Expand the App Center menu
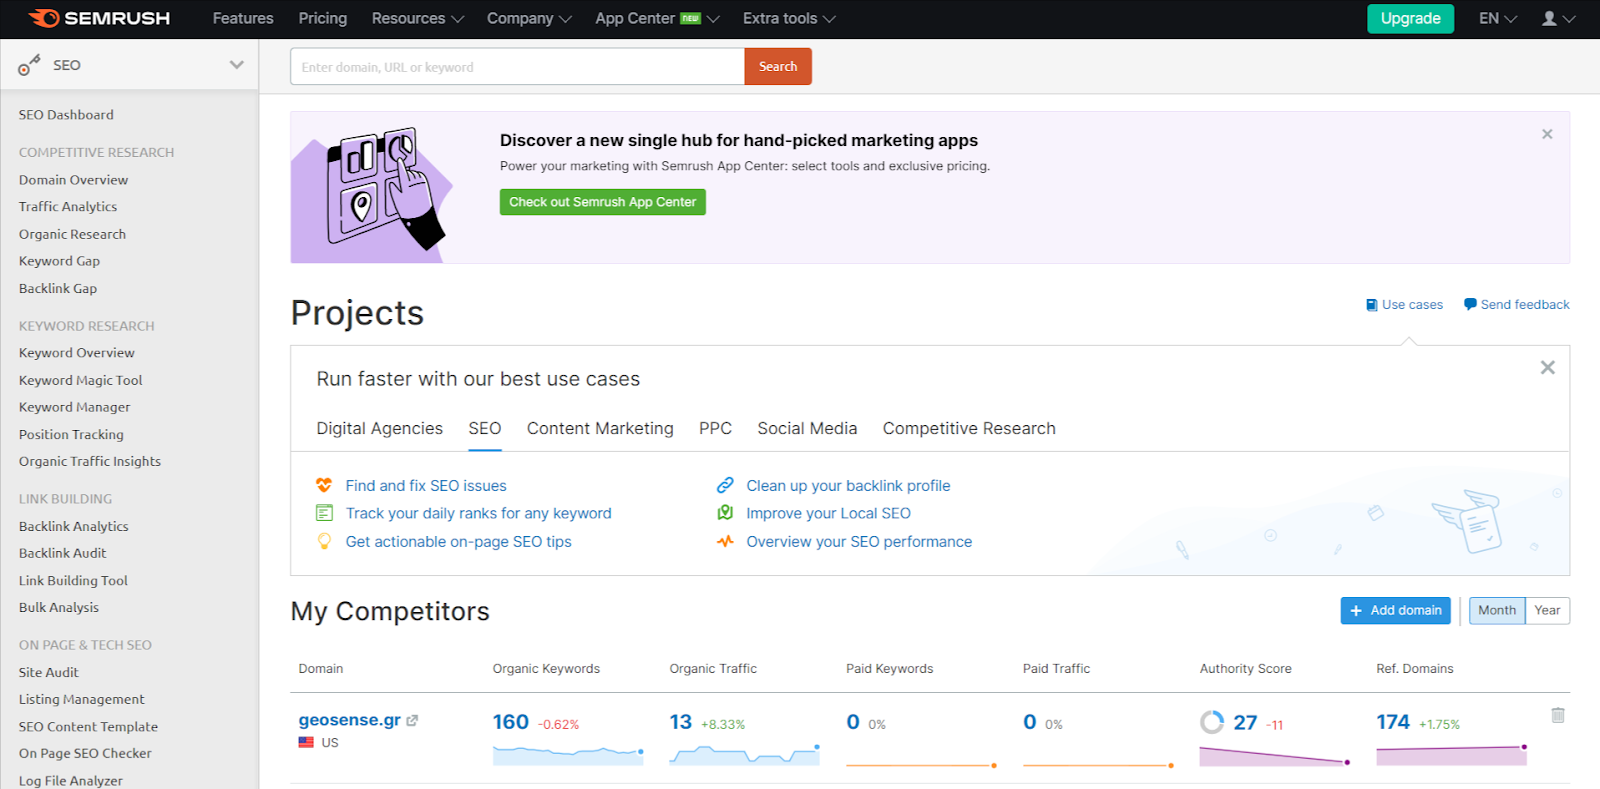This screenshot has width=1600, height=789. pyautogui.click(x=657, y=18)
